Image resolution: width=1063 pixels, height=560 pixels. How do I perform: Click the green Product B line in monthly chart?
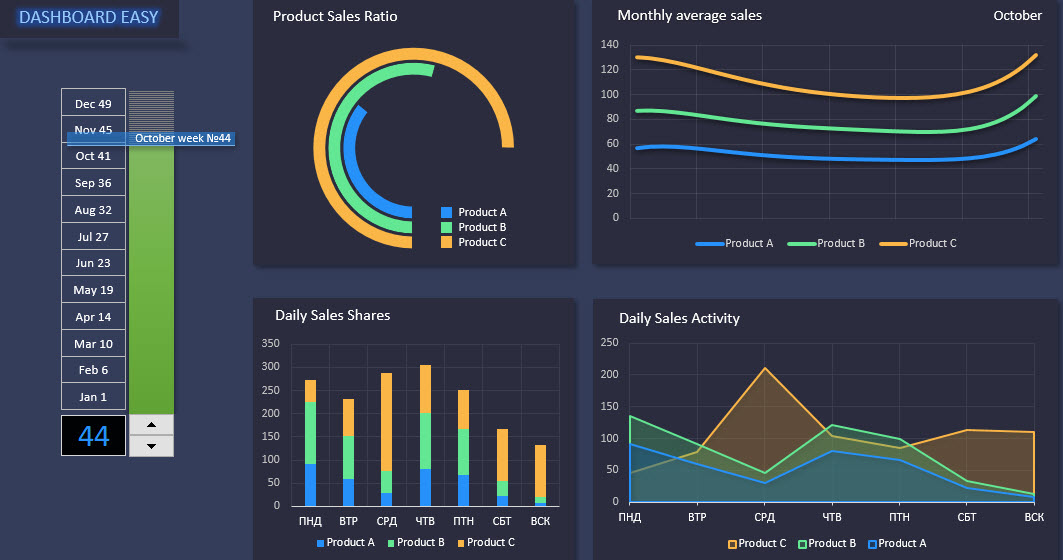(830, 128)
